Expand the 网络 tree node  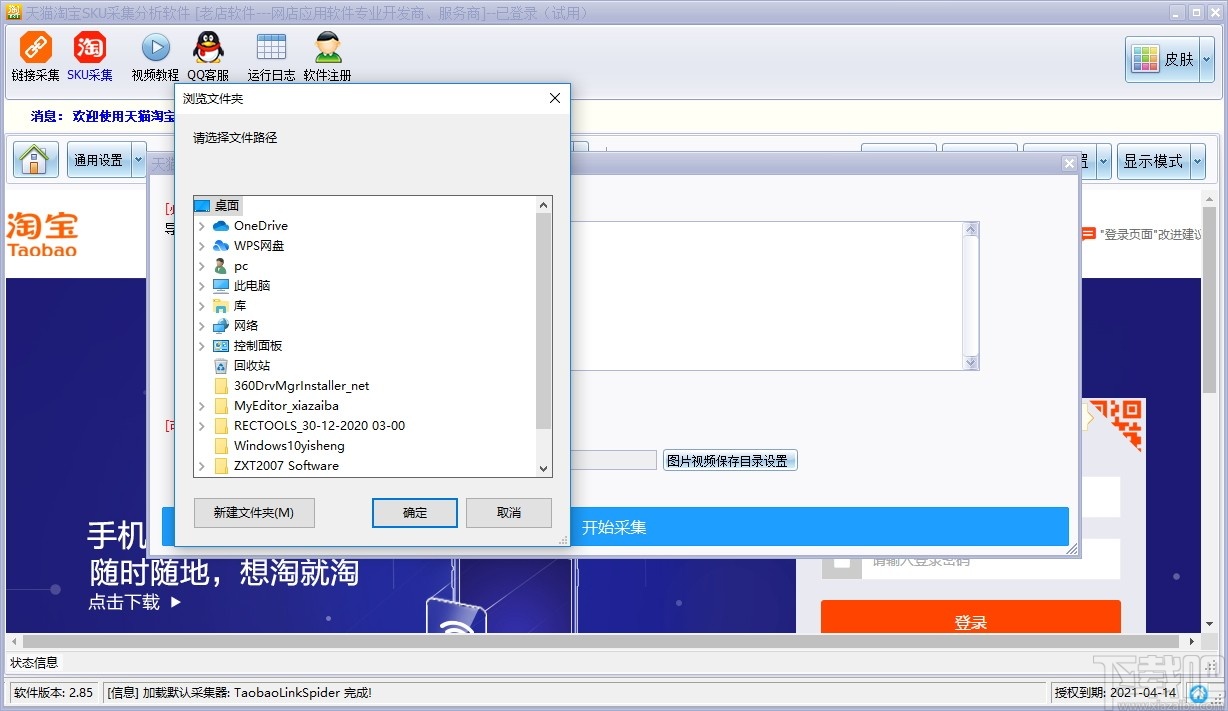202,326
